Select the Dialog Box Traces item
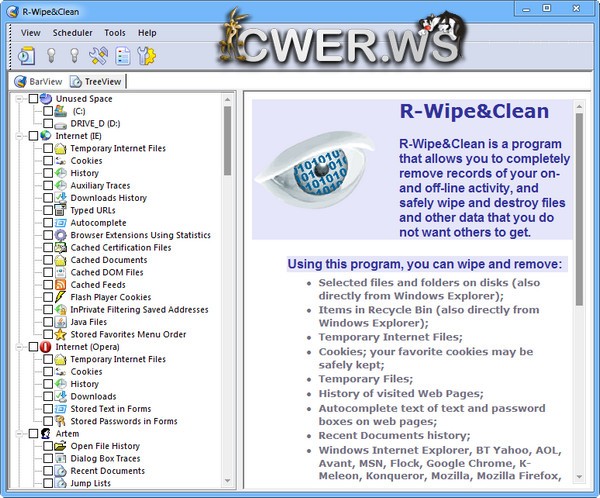The height and width of the screenshot is (498, 600). pyautogui.click(x=105, y=458)
